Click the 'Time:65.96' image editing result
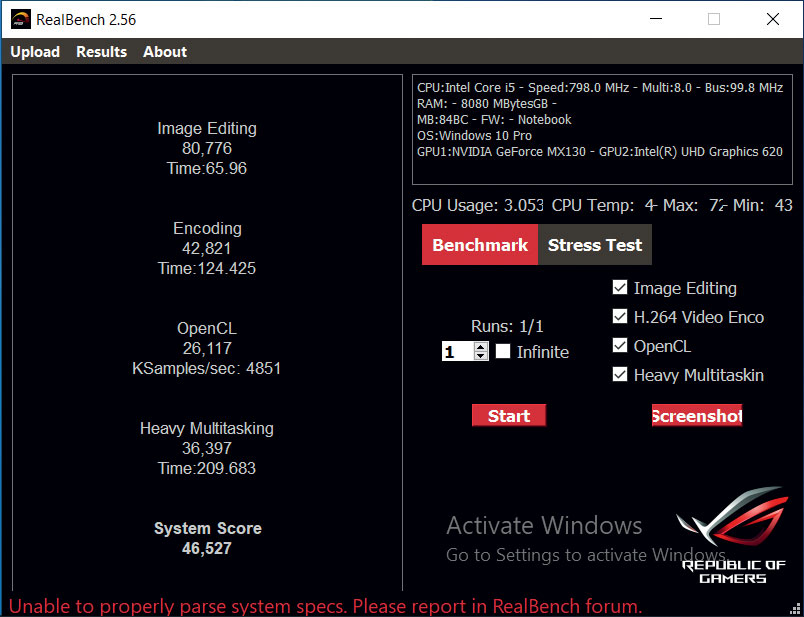The height and width of the screenshot is (617, 804). (x=207, y=168)
